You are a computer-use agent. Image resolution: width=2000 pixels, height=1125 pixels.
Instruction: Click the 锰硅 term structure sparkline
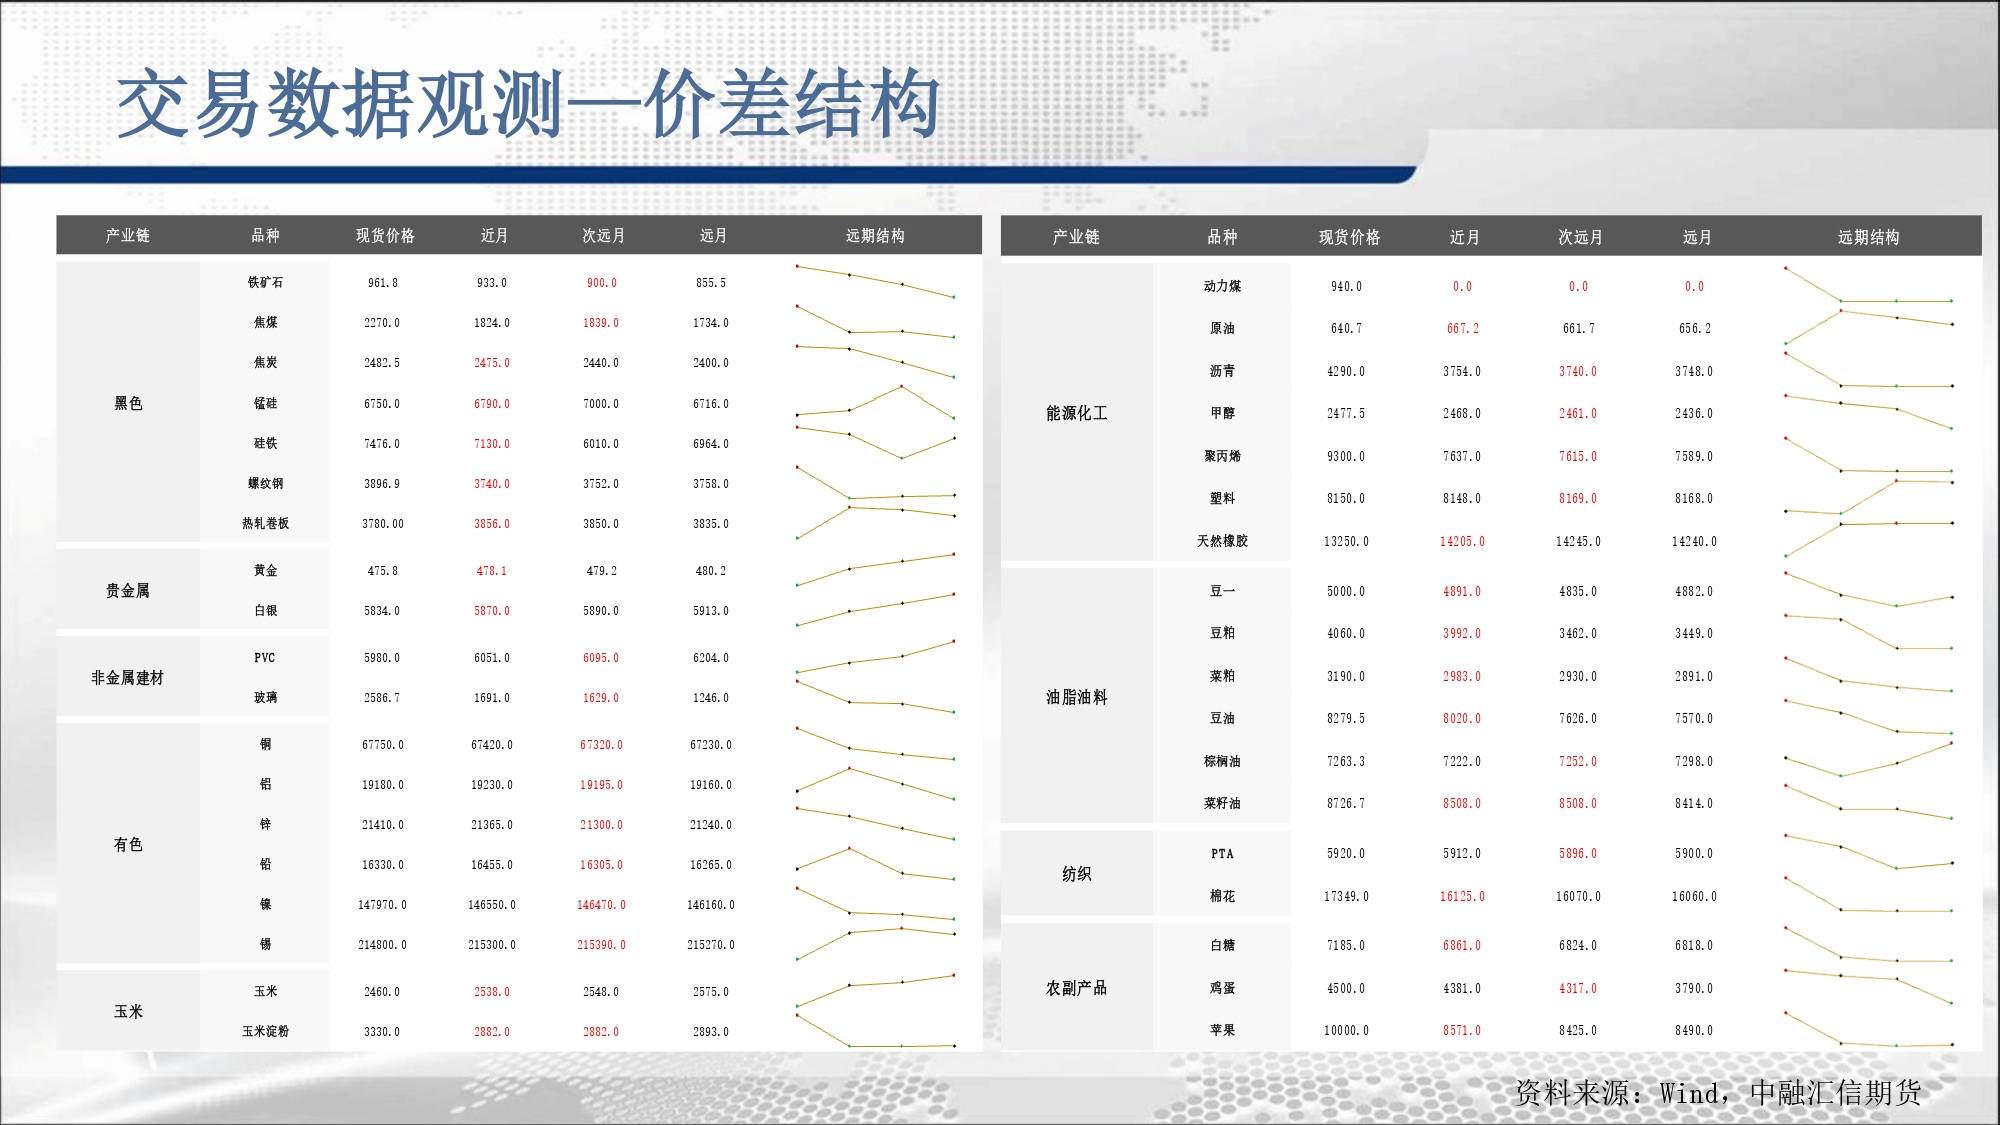tap(875, 402)
